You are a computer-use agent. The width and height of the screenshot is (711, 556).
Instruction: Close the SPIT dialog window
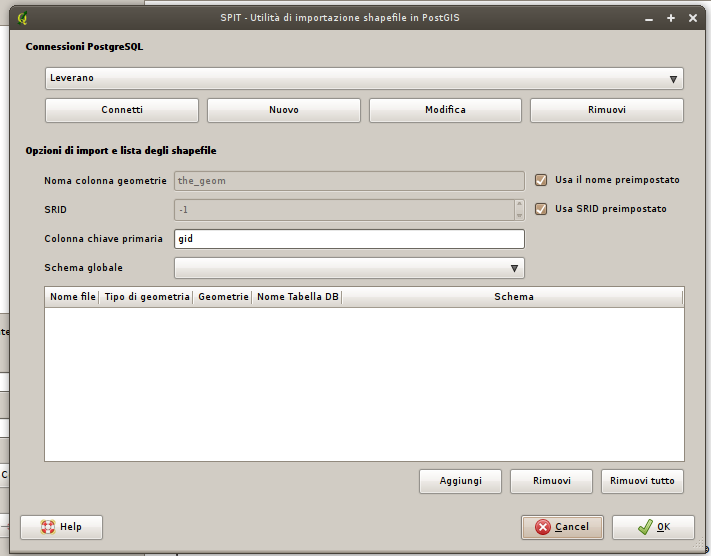[692, 18]
